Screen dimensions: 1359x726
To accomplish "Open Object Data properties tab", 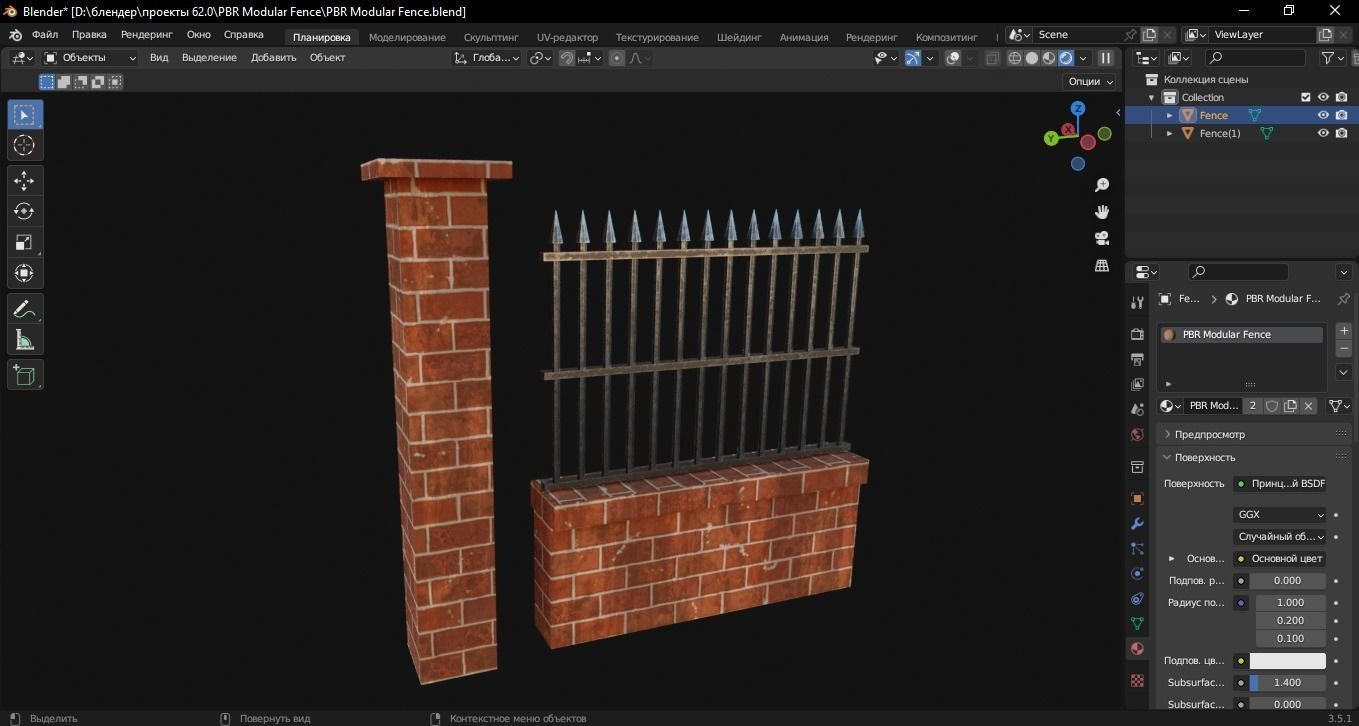I will (1137, 623).
